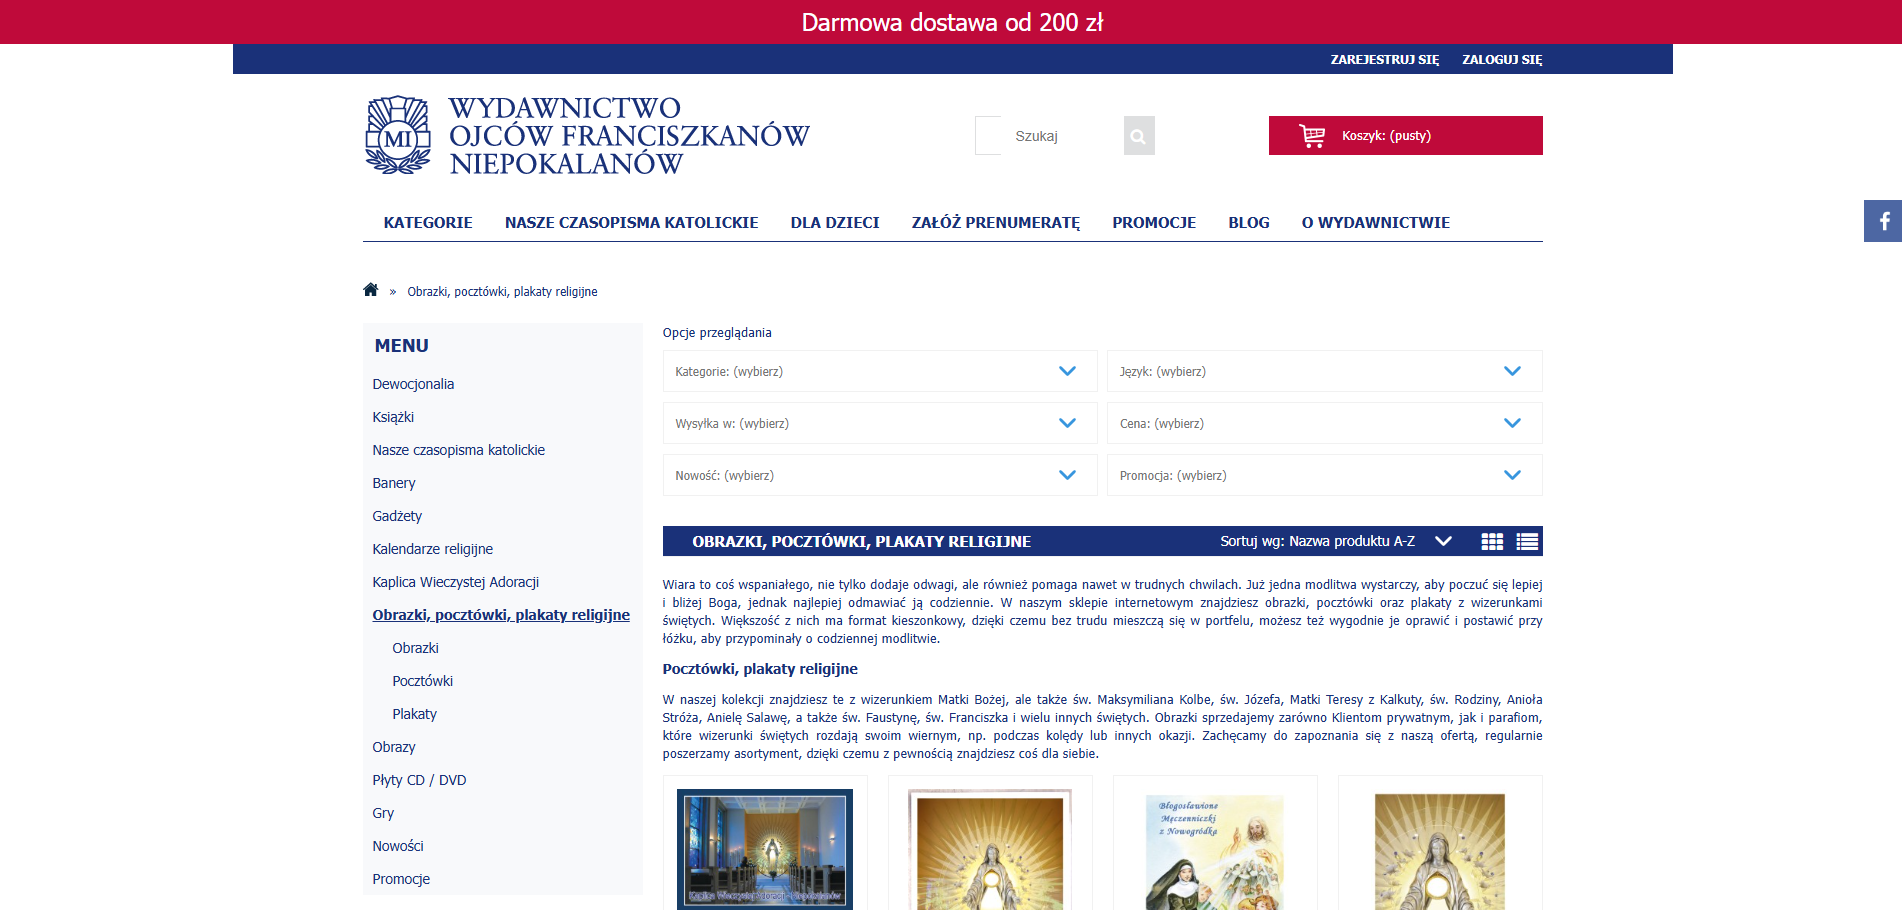The width and height of the screenshot is (1902, 910).
Task: Click the home breadcrumb icon
Action: pyautogui.click(x=370, y=289)
